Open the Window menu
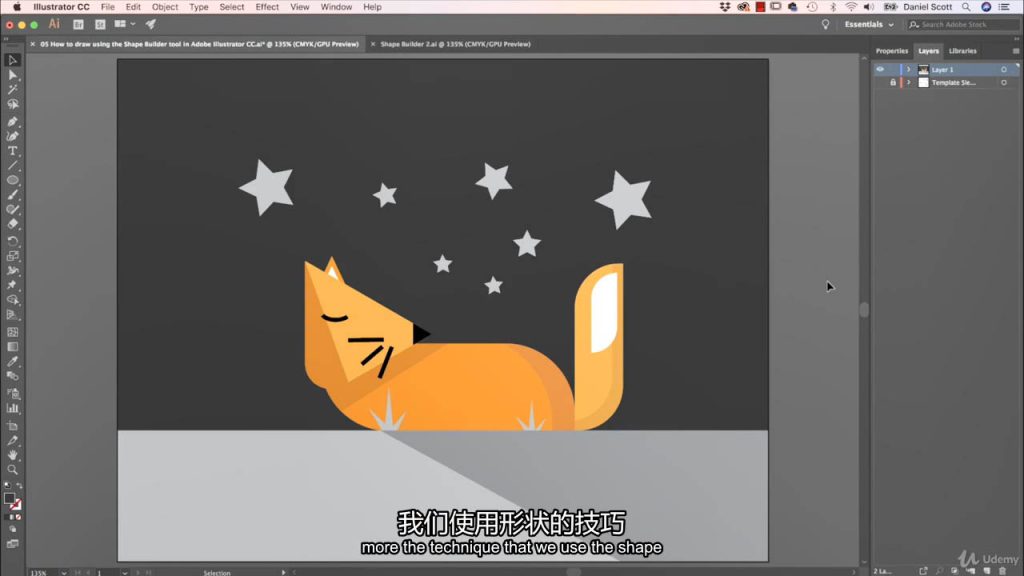 pyautogui.click(x=336, y=7)
